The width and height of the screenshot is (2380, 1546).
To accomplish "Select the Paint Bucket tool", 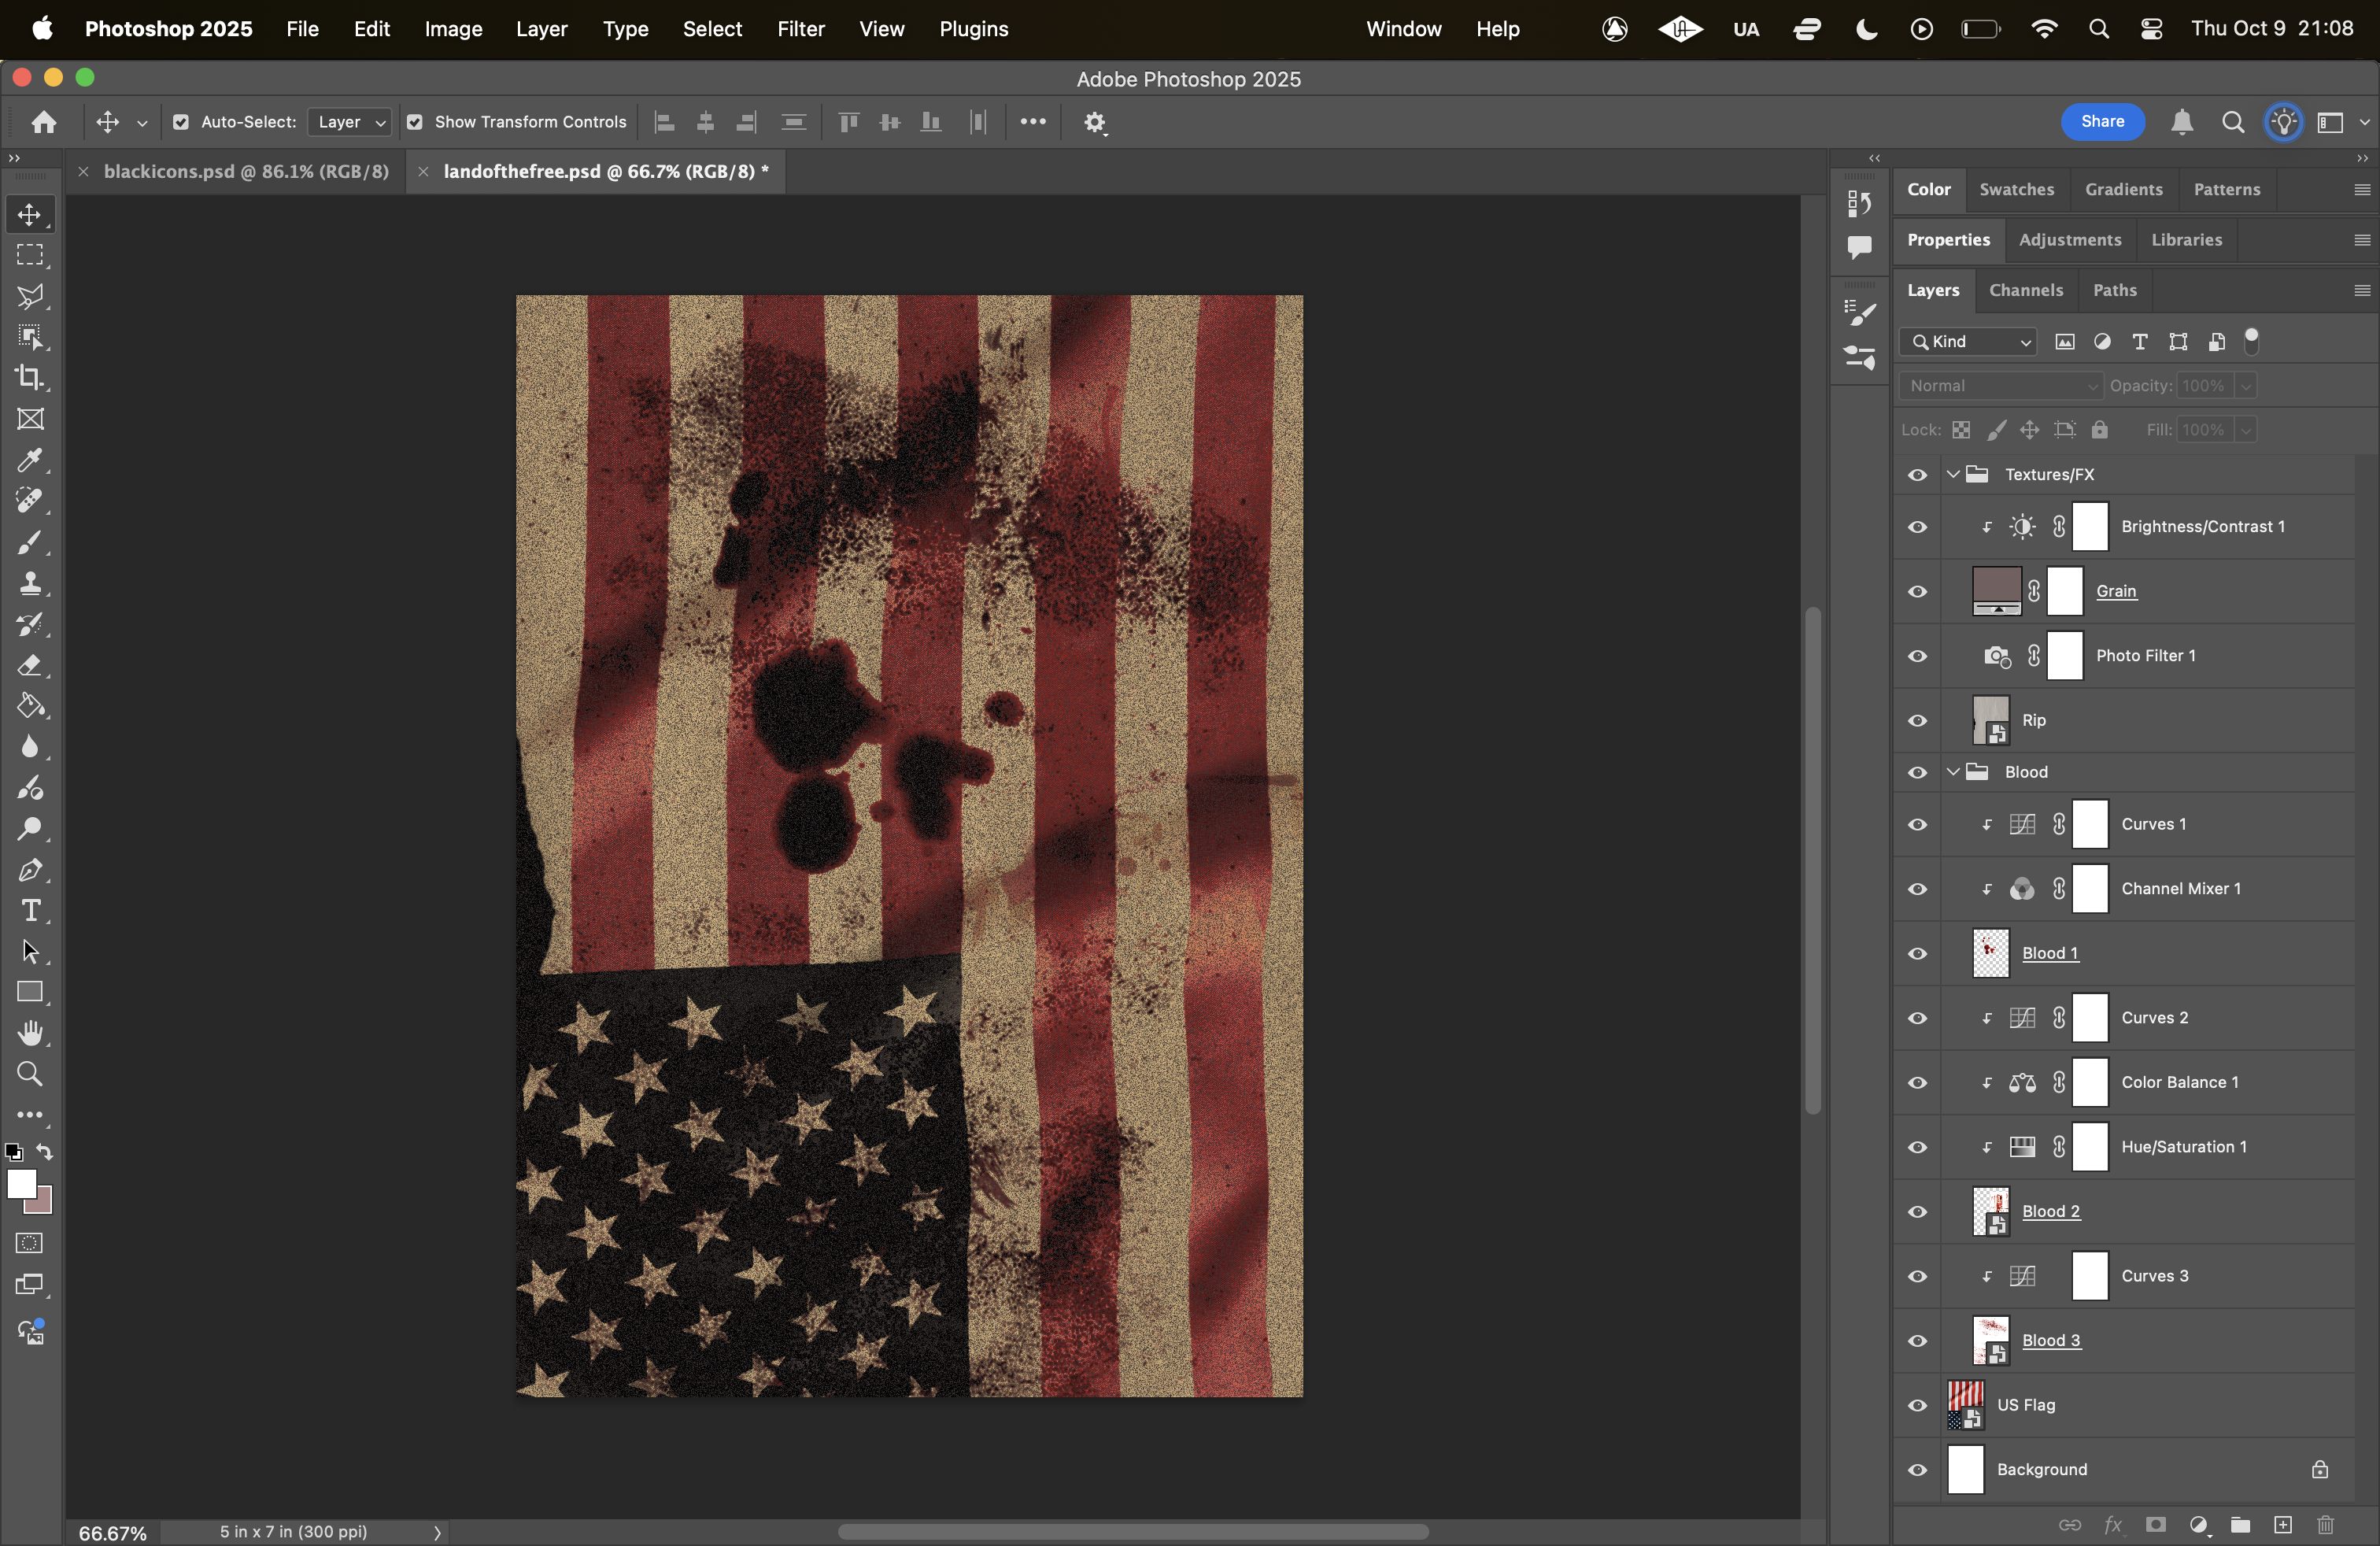I will click(x=30, y=706).
